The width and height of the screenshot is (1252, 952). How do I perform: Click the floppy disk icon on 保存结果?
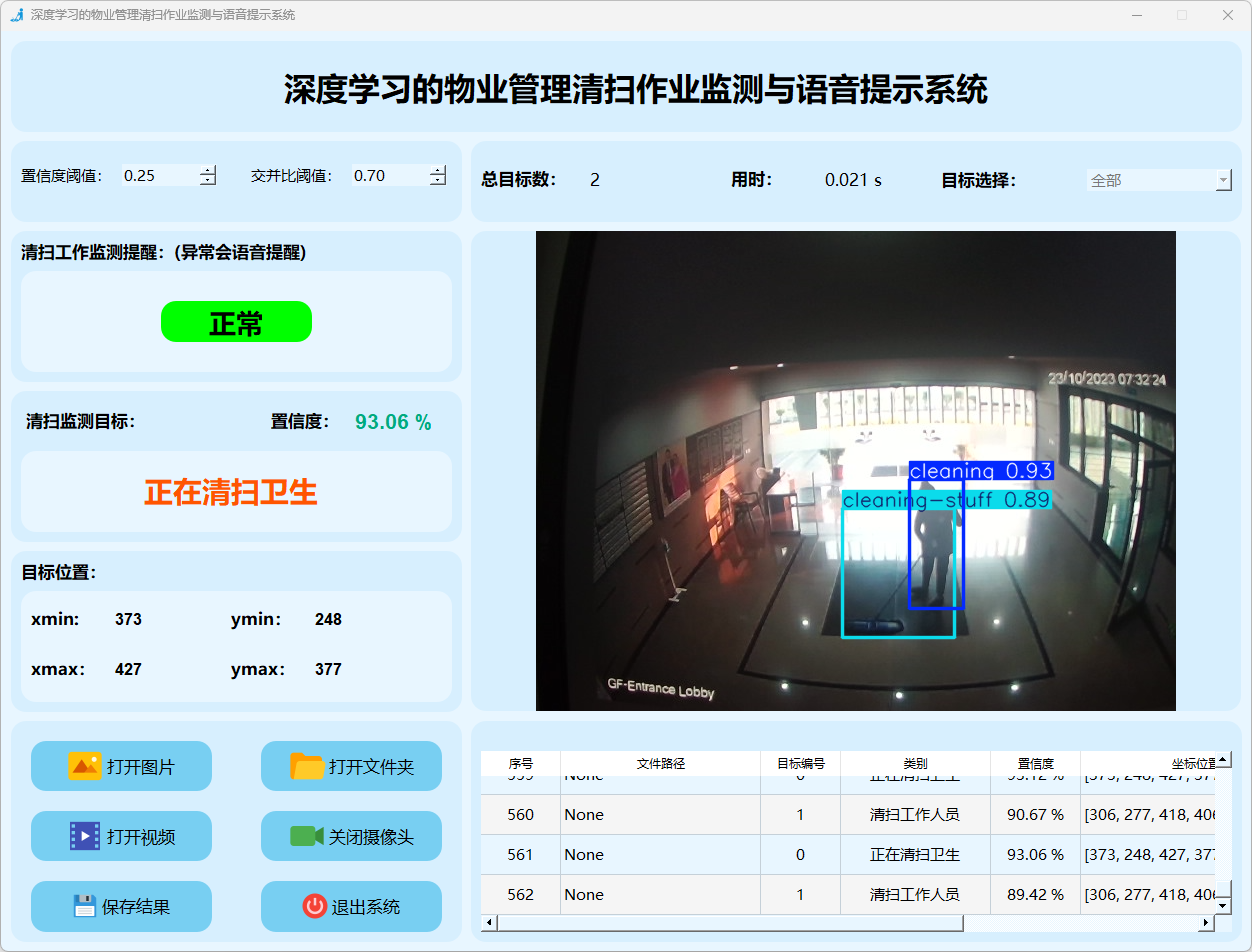(x=84, y=906)
